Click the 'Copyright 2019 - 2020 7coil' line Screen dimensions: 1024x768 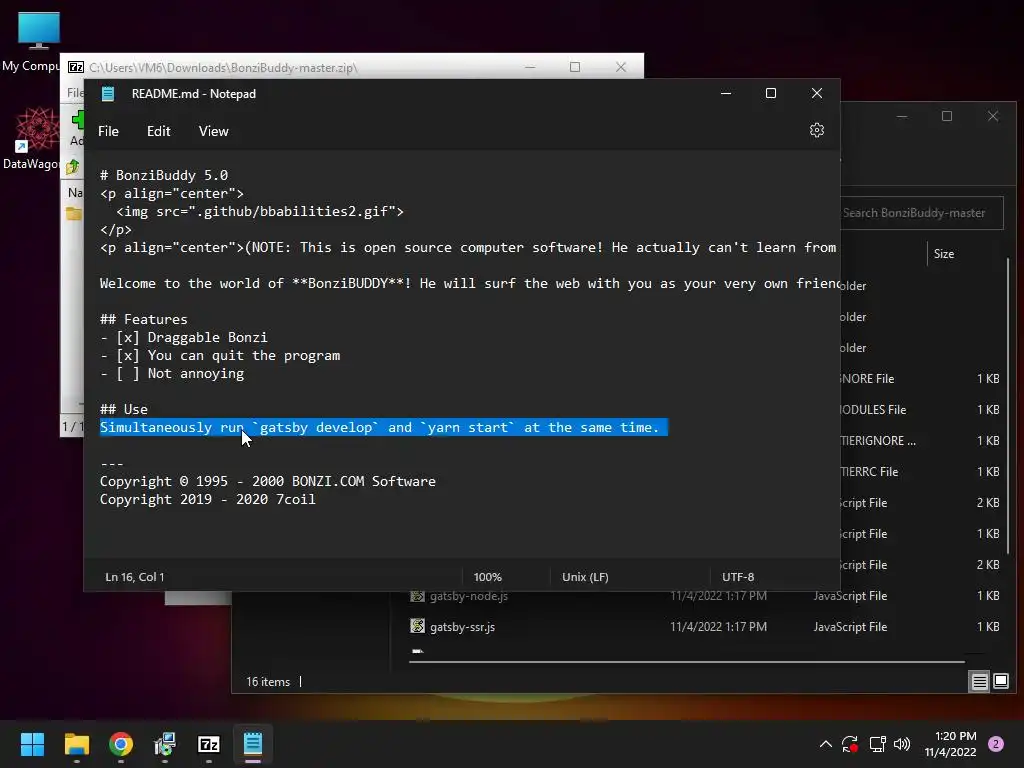(x=208, y=500)
